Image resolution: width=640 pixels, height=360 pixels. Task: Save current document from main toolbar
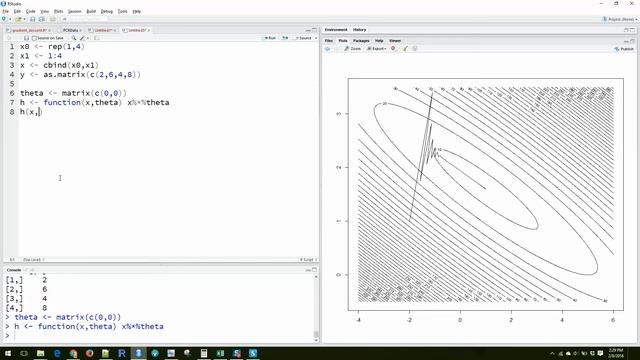coord(33,19)
